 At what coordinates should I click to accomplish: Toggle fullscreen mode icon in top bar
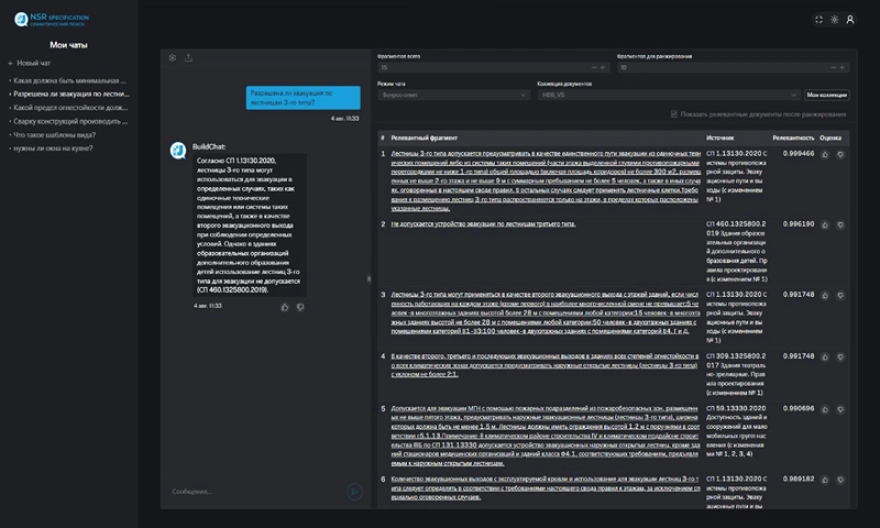coord(819,20)
